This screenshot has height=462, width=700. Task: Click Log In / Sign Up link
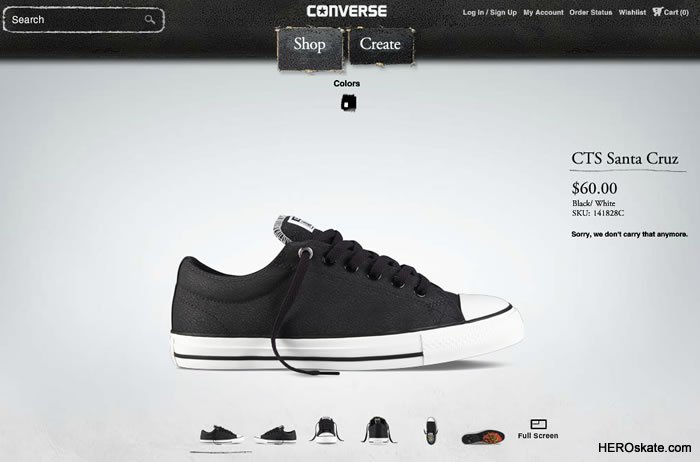pyautogui.click(x=490, y=12)
